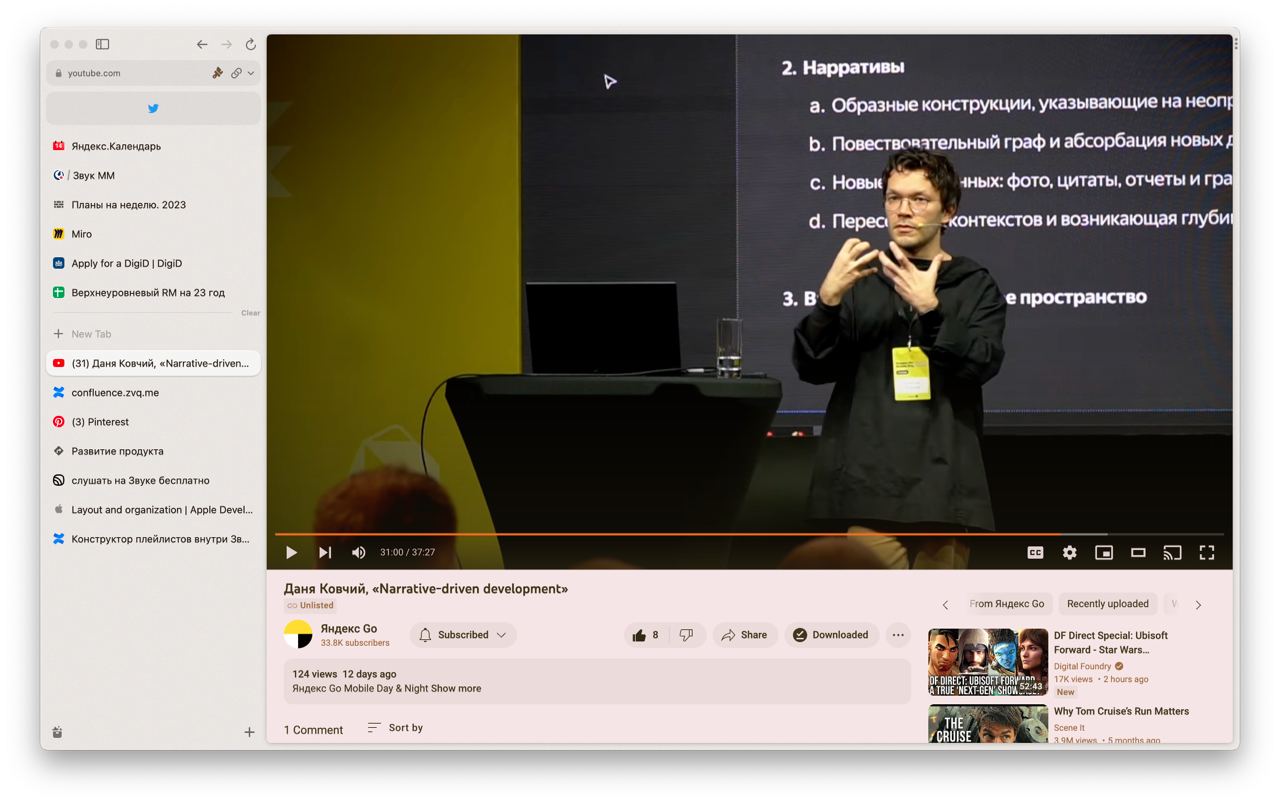Select the Miro tab
The height and width of the screenshot is (803, 1280).
point(153,234)
